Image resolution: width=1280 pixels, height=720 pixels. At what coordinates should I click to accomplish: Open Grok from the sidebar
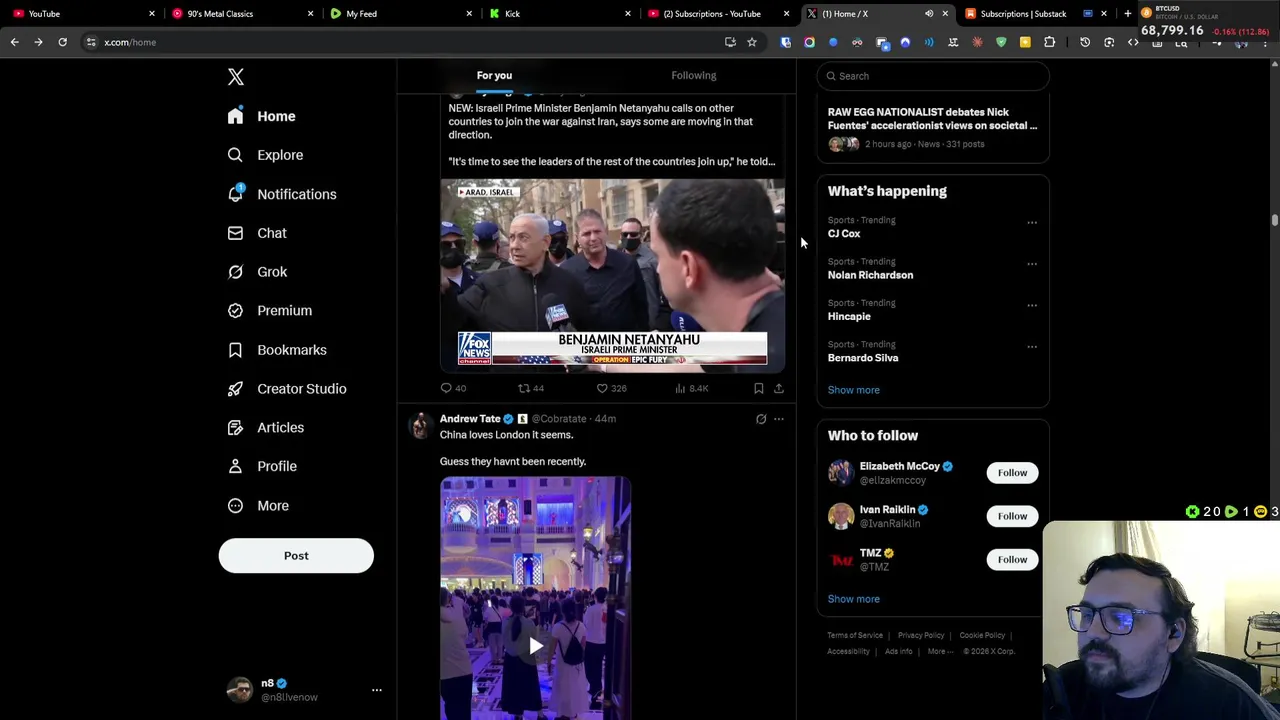(257, 272)
